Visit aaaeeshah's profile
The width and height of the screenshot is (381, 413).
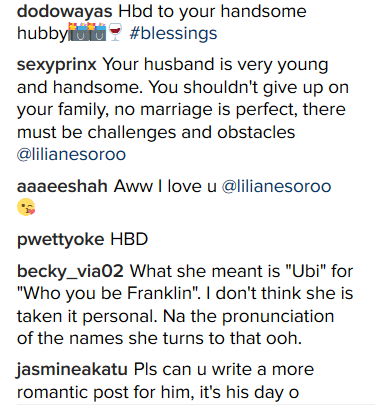pyautogui.click(x=62, y=186)
